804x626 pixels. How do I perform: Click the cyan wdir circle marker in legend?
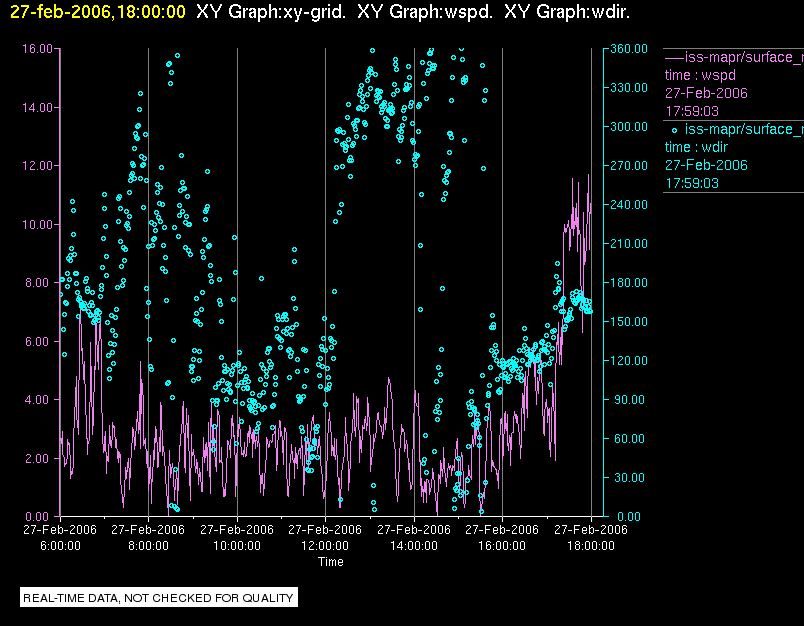point(675,130)
